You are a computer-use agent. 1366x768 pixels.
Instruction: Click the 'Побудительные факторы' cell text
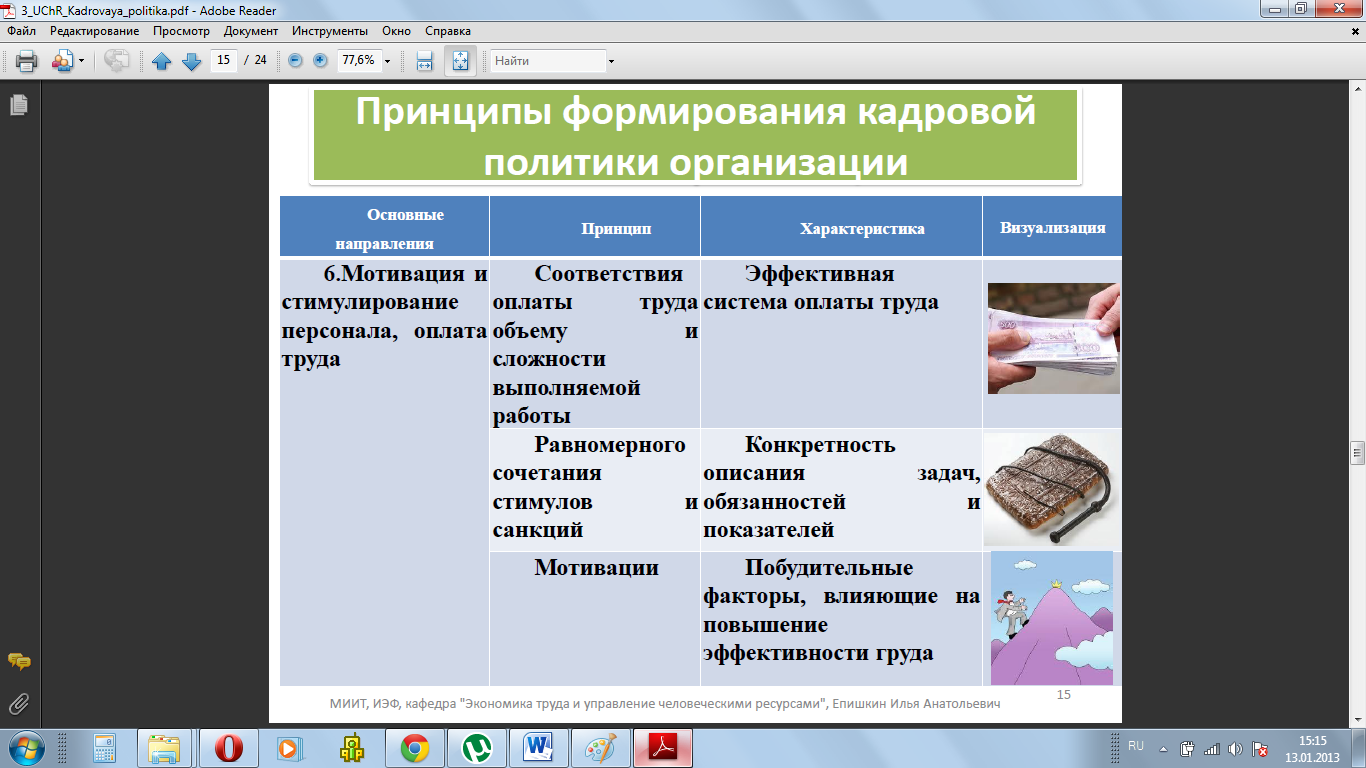click(x=841, y=610)
